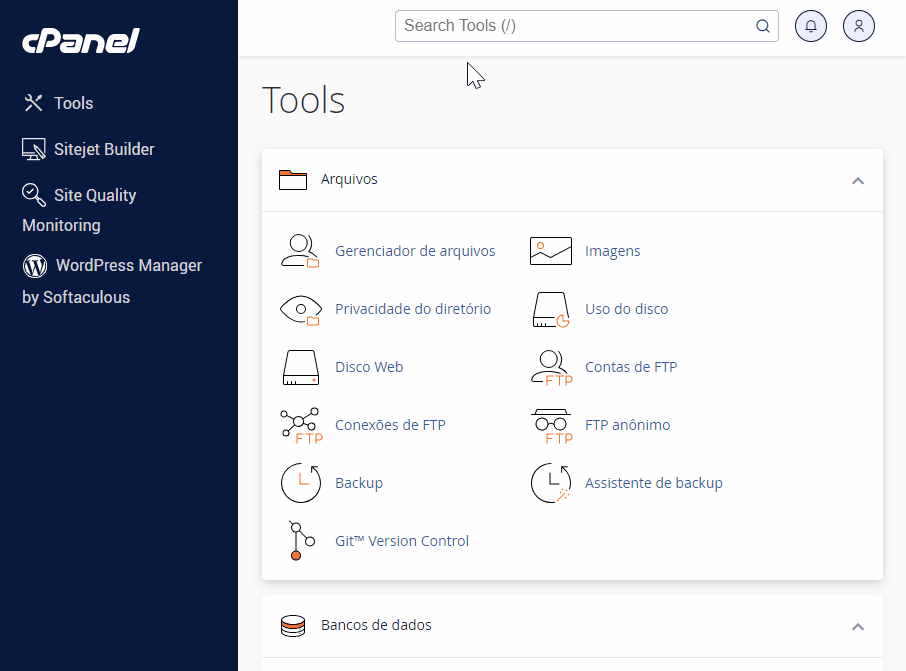The height and width of the screenshot is (671, 906).
Task: Click the Gerenciador de arquivos icon
Action: pos(300,251)
